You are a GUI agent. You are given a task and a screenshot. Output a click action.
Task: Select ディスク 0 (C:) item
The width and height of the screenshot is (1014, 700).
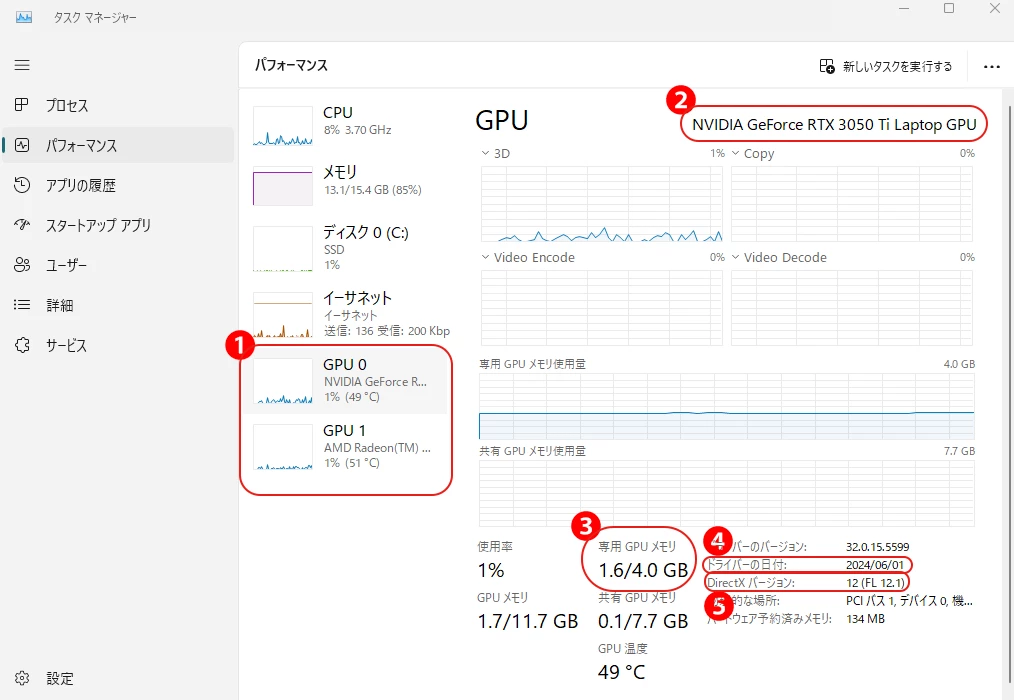[346, 248]
